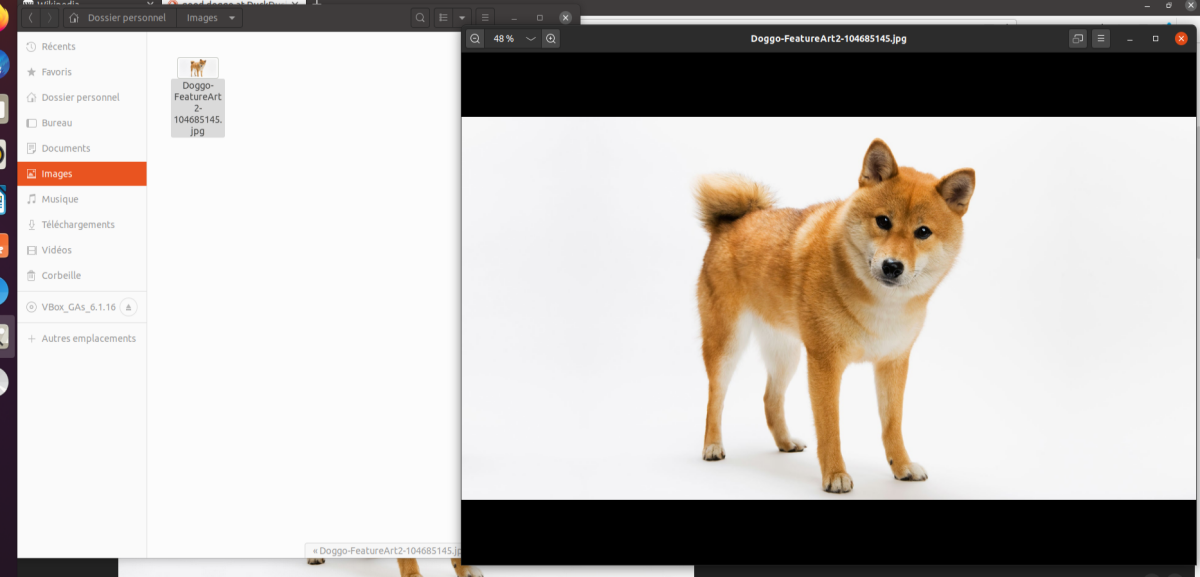
Task: Open Téléchargements in the sidebar
Action: click(82, 225)
